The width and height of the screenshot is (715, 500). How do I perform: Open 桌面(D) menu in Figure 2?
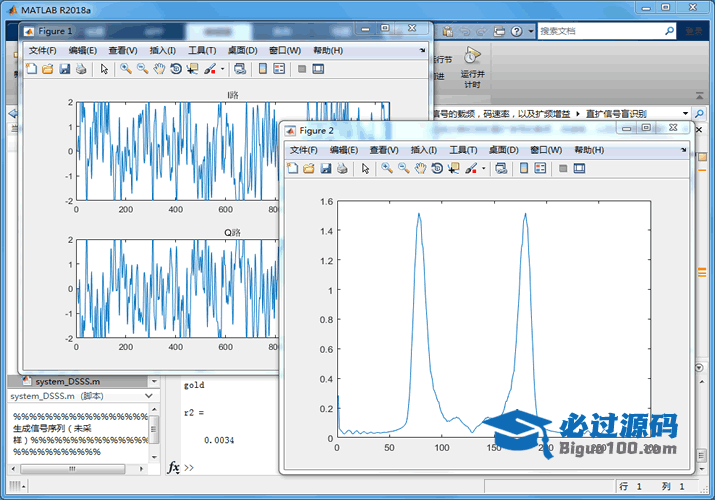coord(504,150)
